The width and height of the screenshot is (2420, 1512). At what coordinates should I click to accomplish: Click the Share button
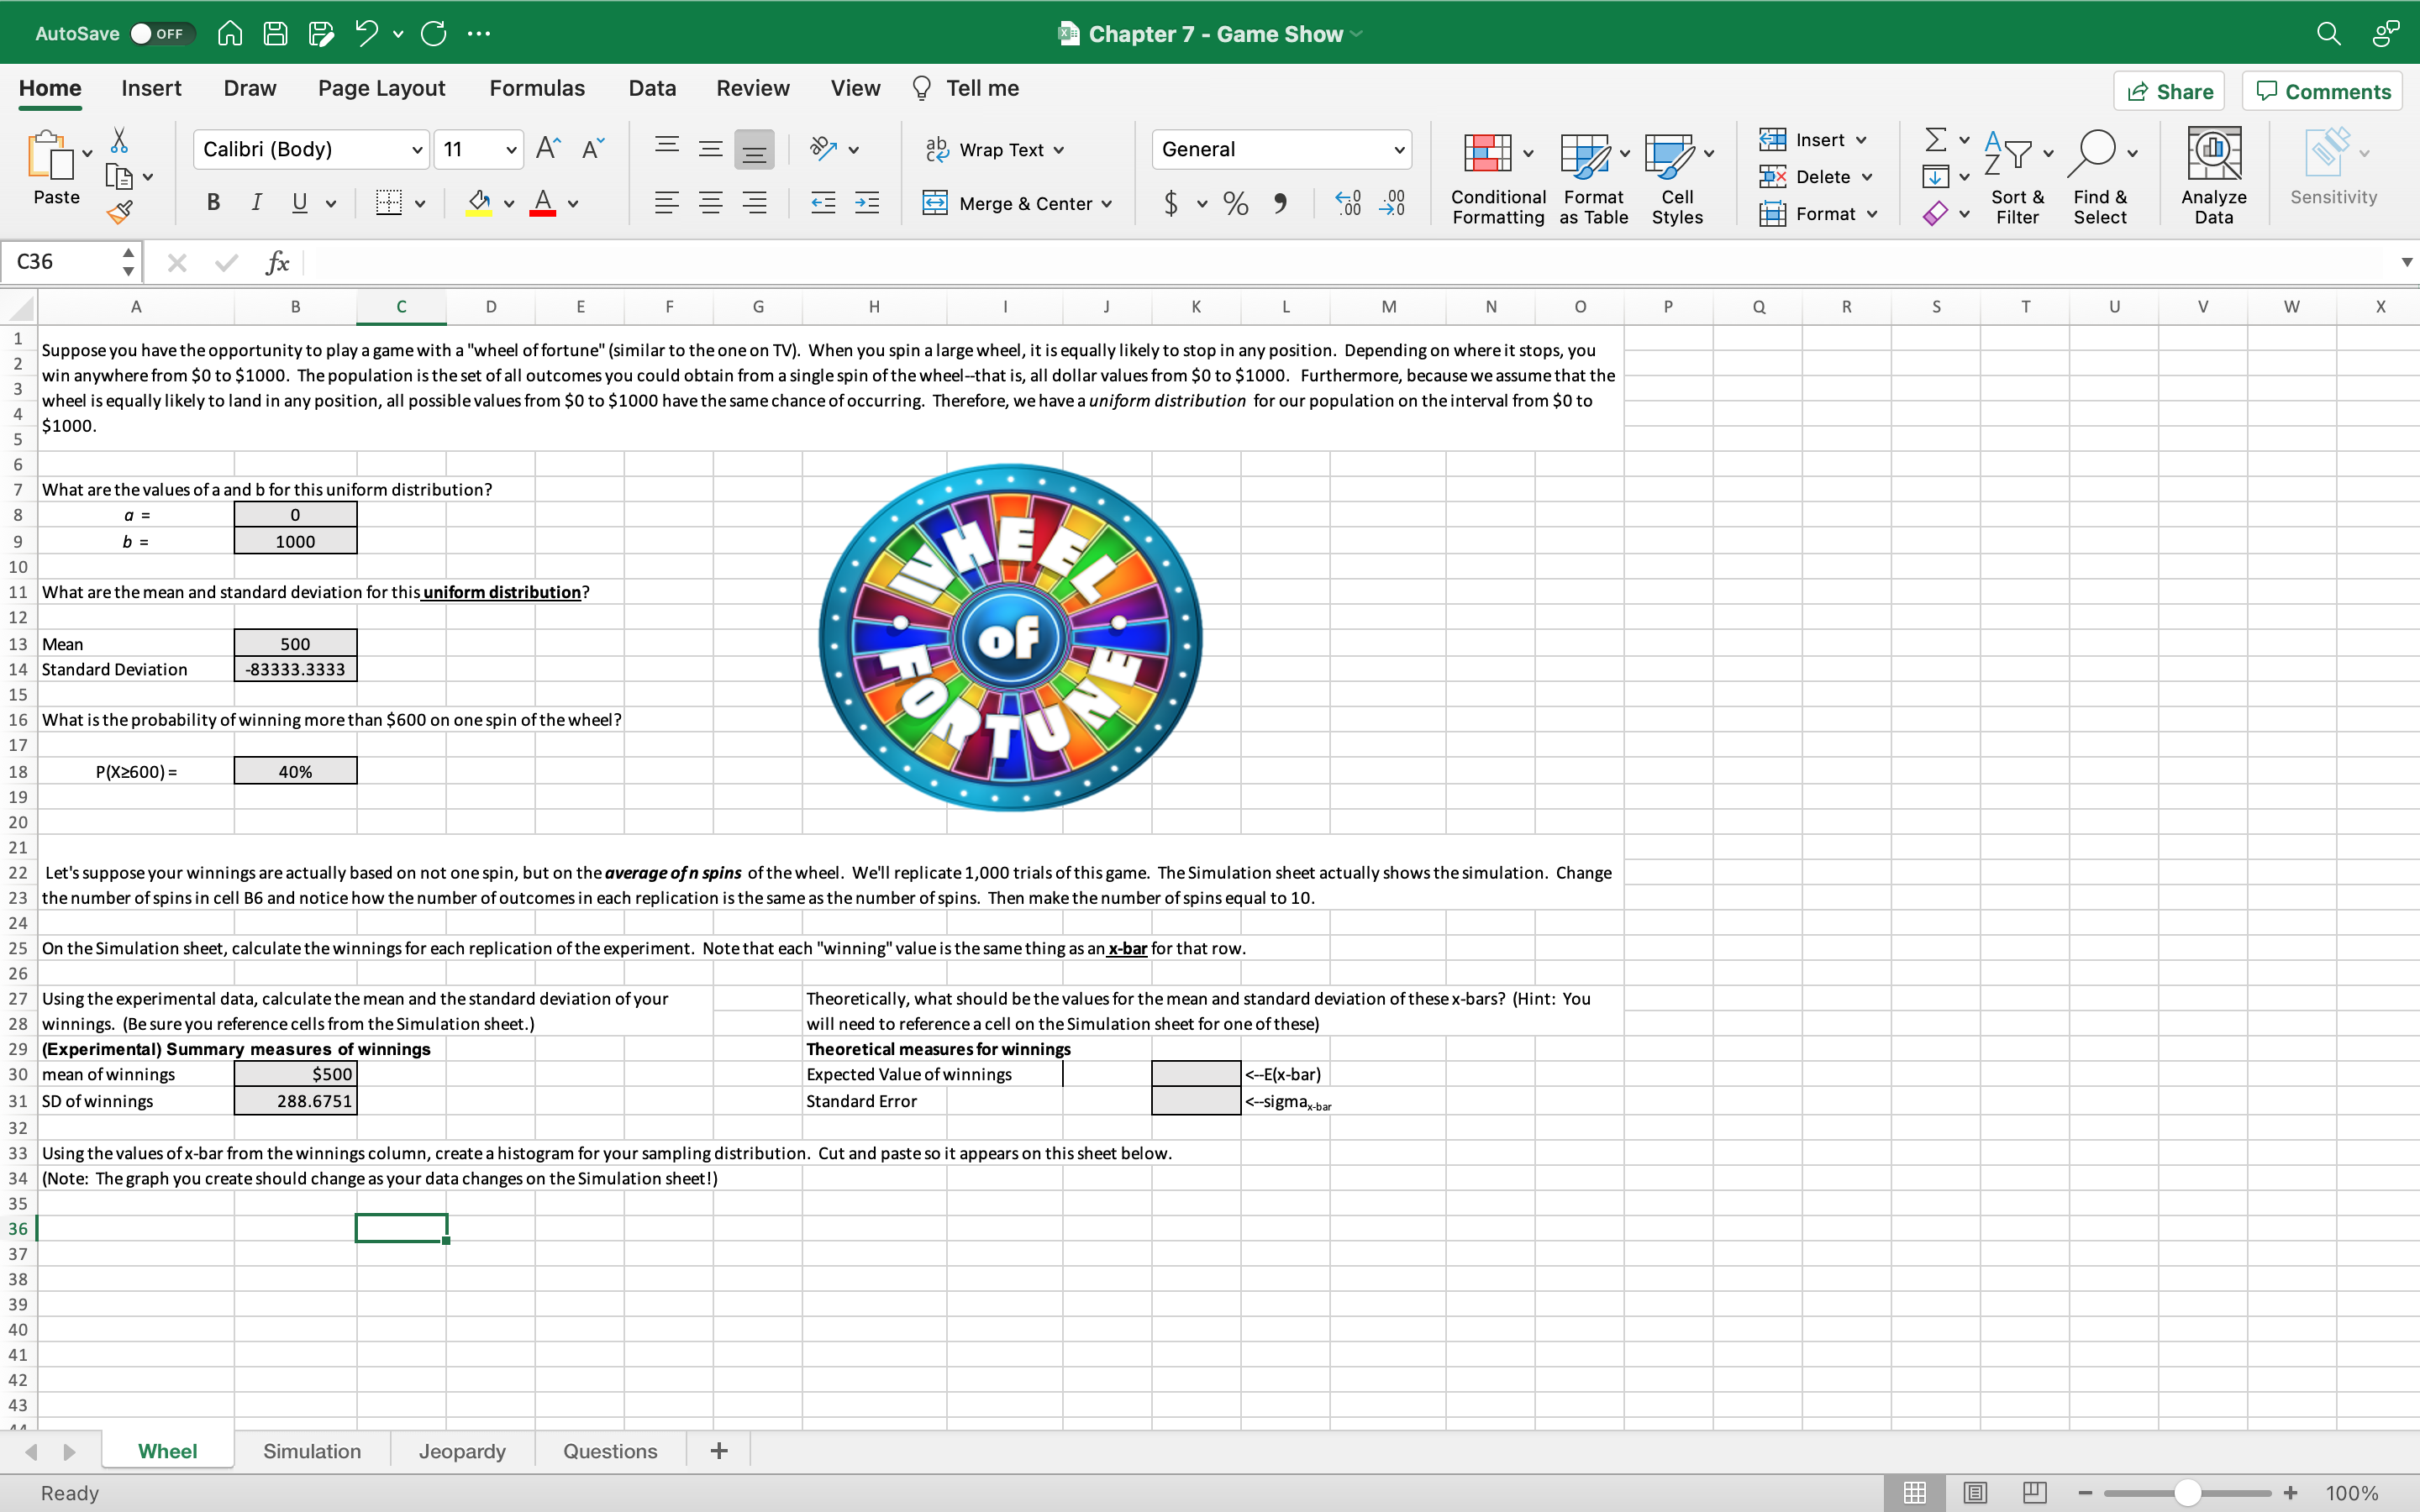click(2169, 91)
